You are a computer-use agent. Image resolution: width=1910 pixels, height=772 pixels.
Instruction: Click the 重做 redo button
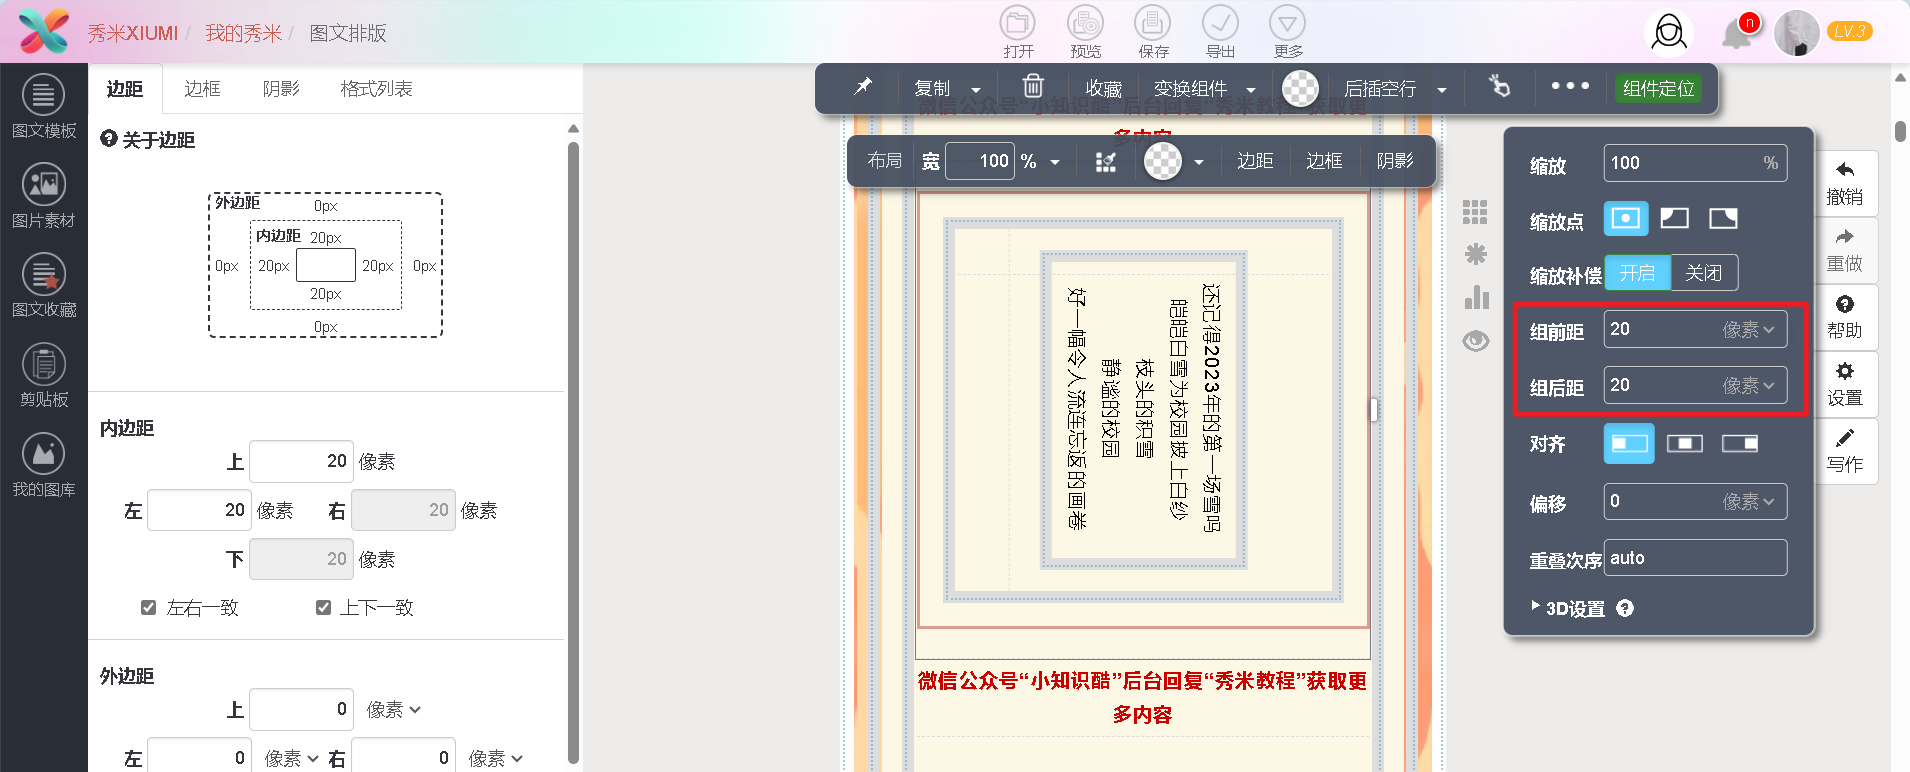1845,250
